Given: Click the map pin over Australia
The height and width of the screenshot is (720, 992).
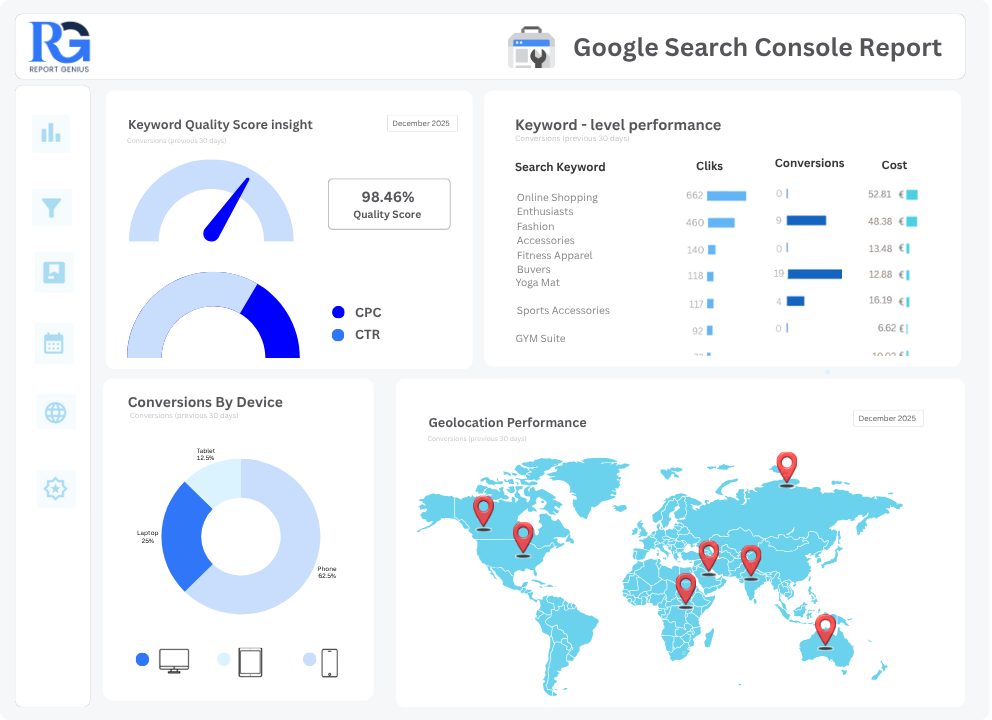Looking at the screenshot, I should pyautogui.click(x=826, y=631).
